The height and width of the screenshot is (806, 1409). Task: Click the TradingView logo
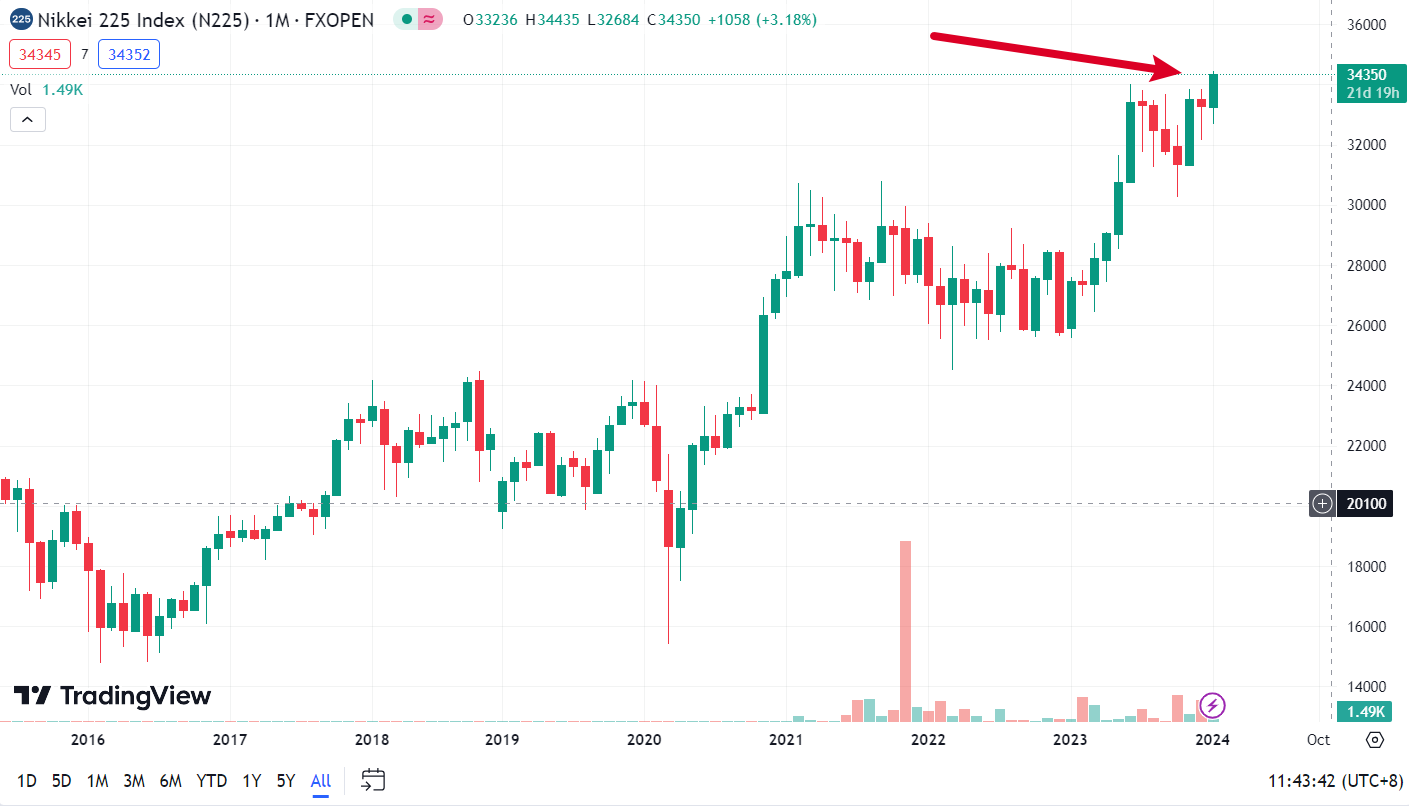(x=112, y=696)
